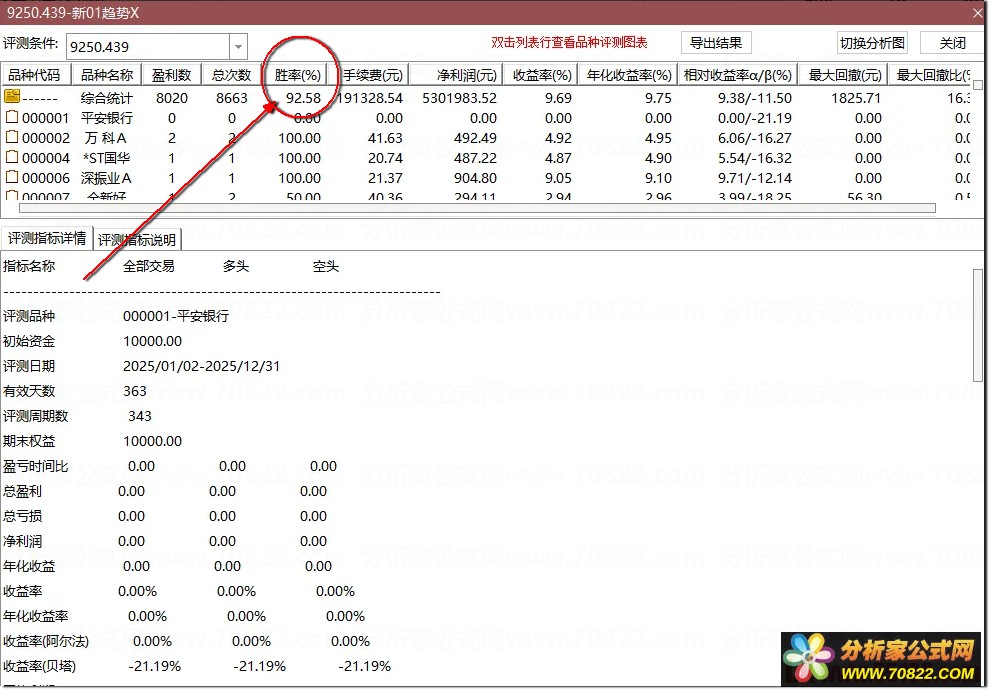Sort by the 总次数 column header

point(231,75)
